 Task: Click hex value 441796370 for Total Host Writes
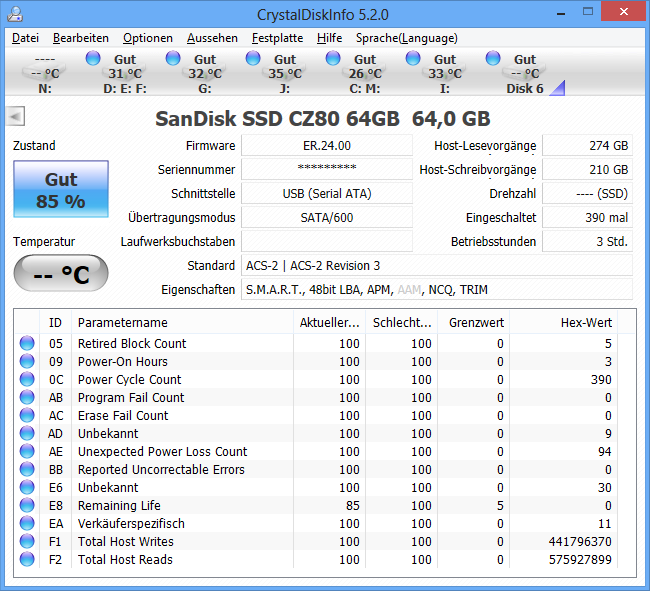580,542
